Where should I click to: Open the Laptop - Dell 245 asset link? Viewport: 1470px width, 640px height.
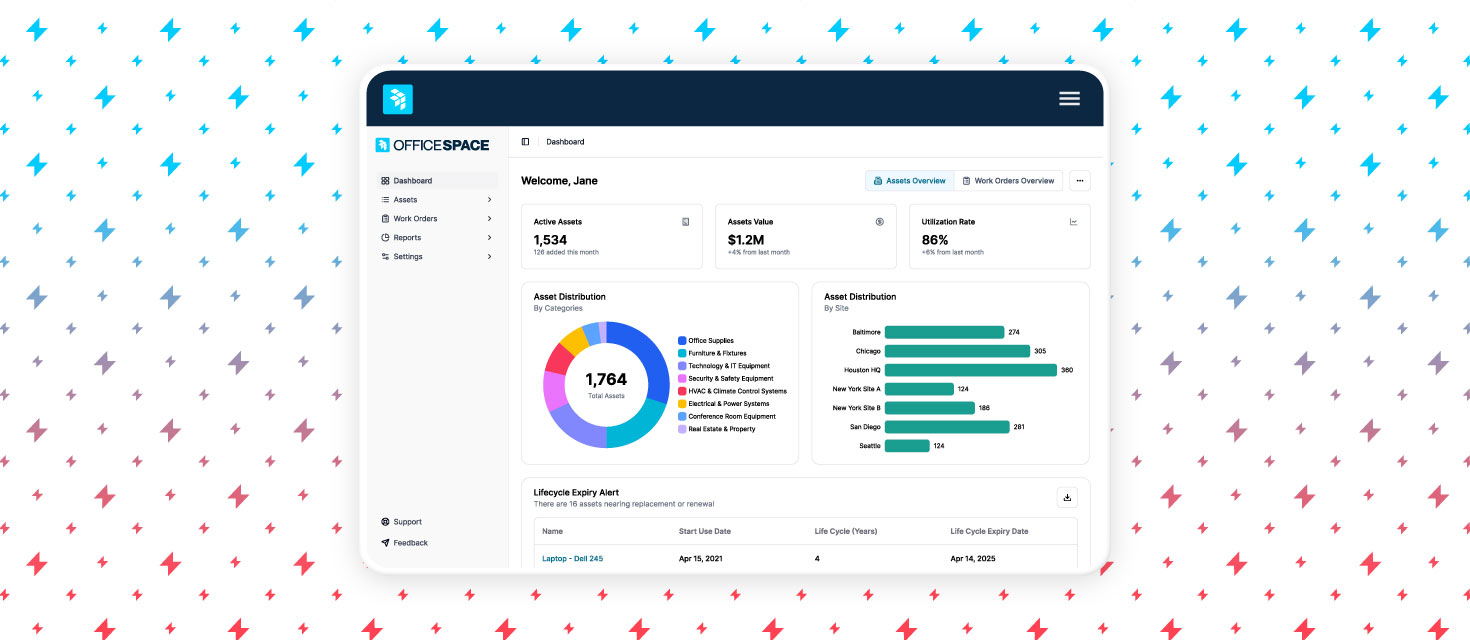[573, 558]
